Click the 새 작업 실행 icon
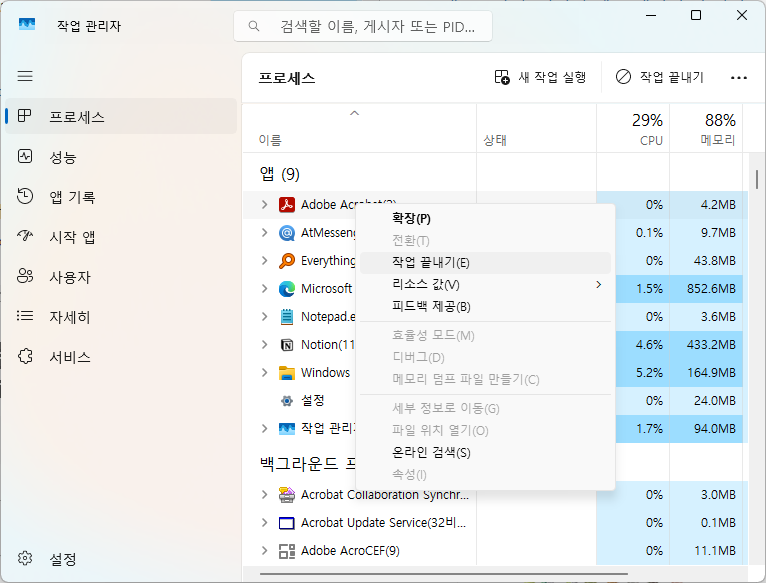The height and width of the screenshot is (583, 766). pyautogui.click(x=502, y=77)
